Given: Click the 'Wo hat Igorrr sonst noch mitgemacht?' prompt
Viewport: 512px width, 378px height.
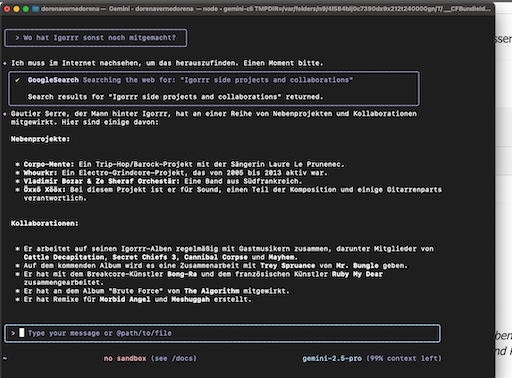Looking at the screenshot, I should tap(96, 38).
